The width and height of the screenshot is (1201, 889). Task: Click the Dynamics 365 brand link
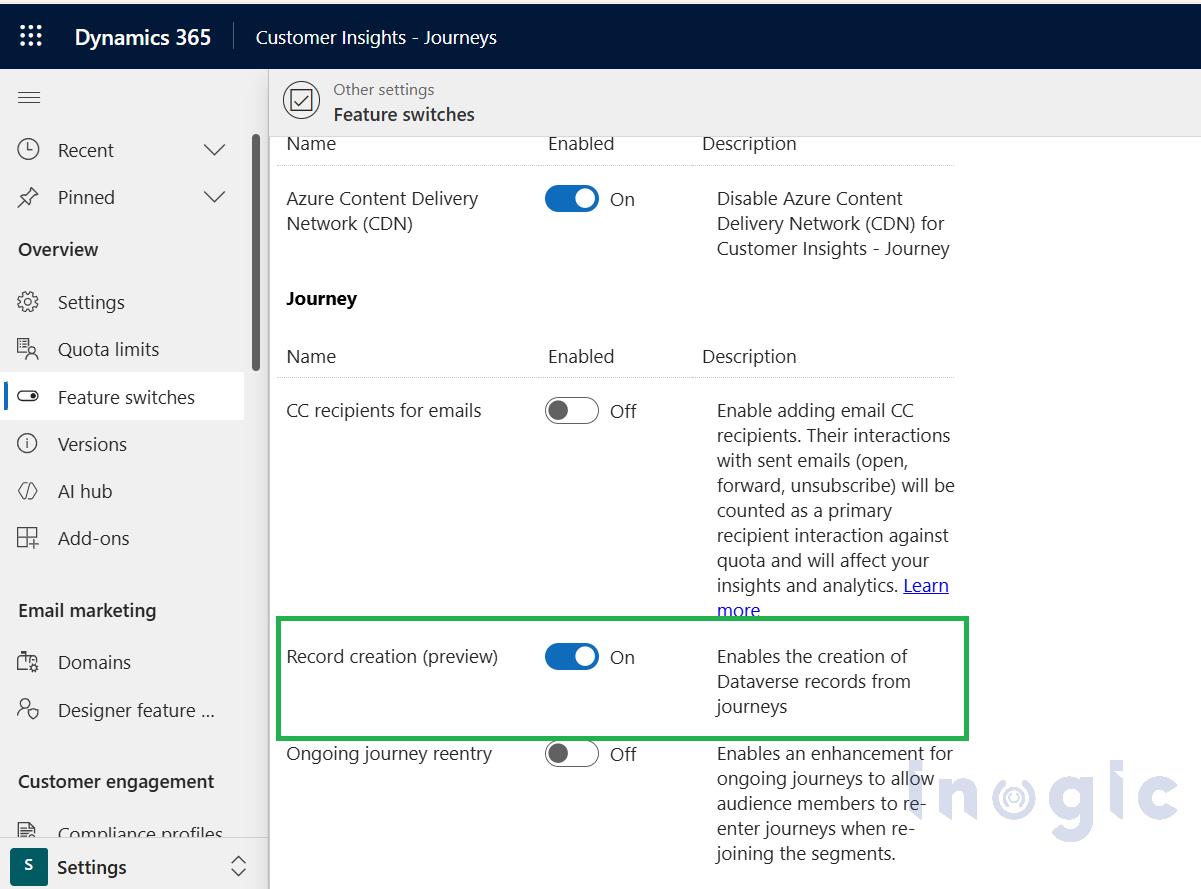143,37
